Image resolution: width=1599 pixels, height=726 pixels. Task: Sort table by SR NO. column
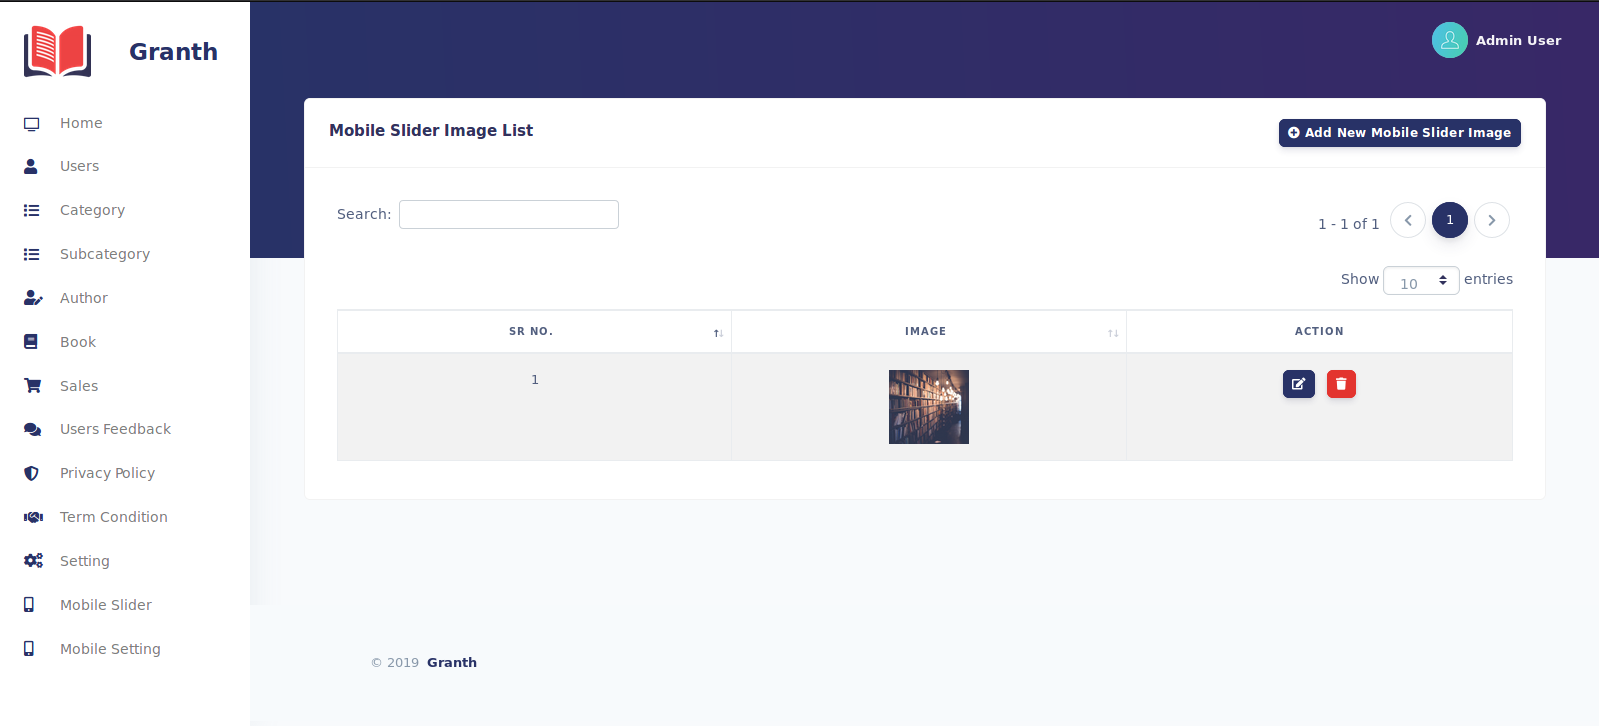click(533, 332)
